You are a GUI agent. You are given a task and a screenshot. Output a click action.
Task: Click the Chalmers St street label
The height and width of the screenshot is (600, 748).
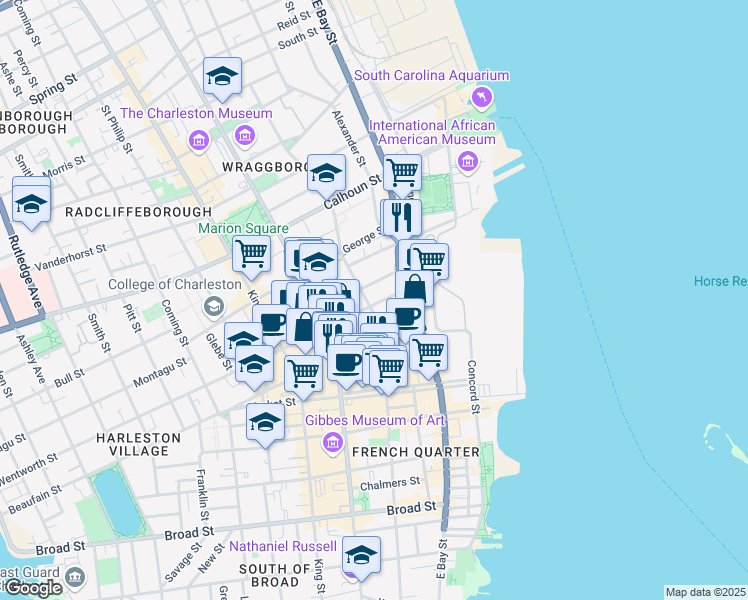click(390, 483)
